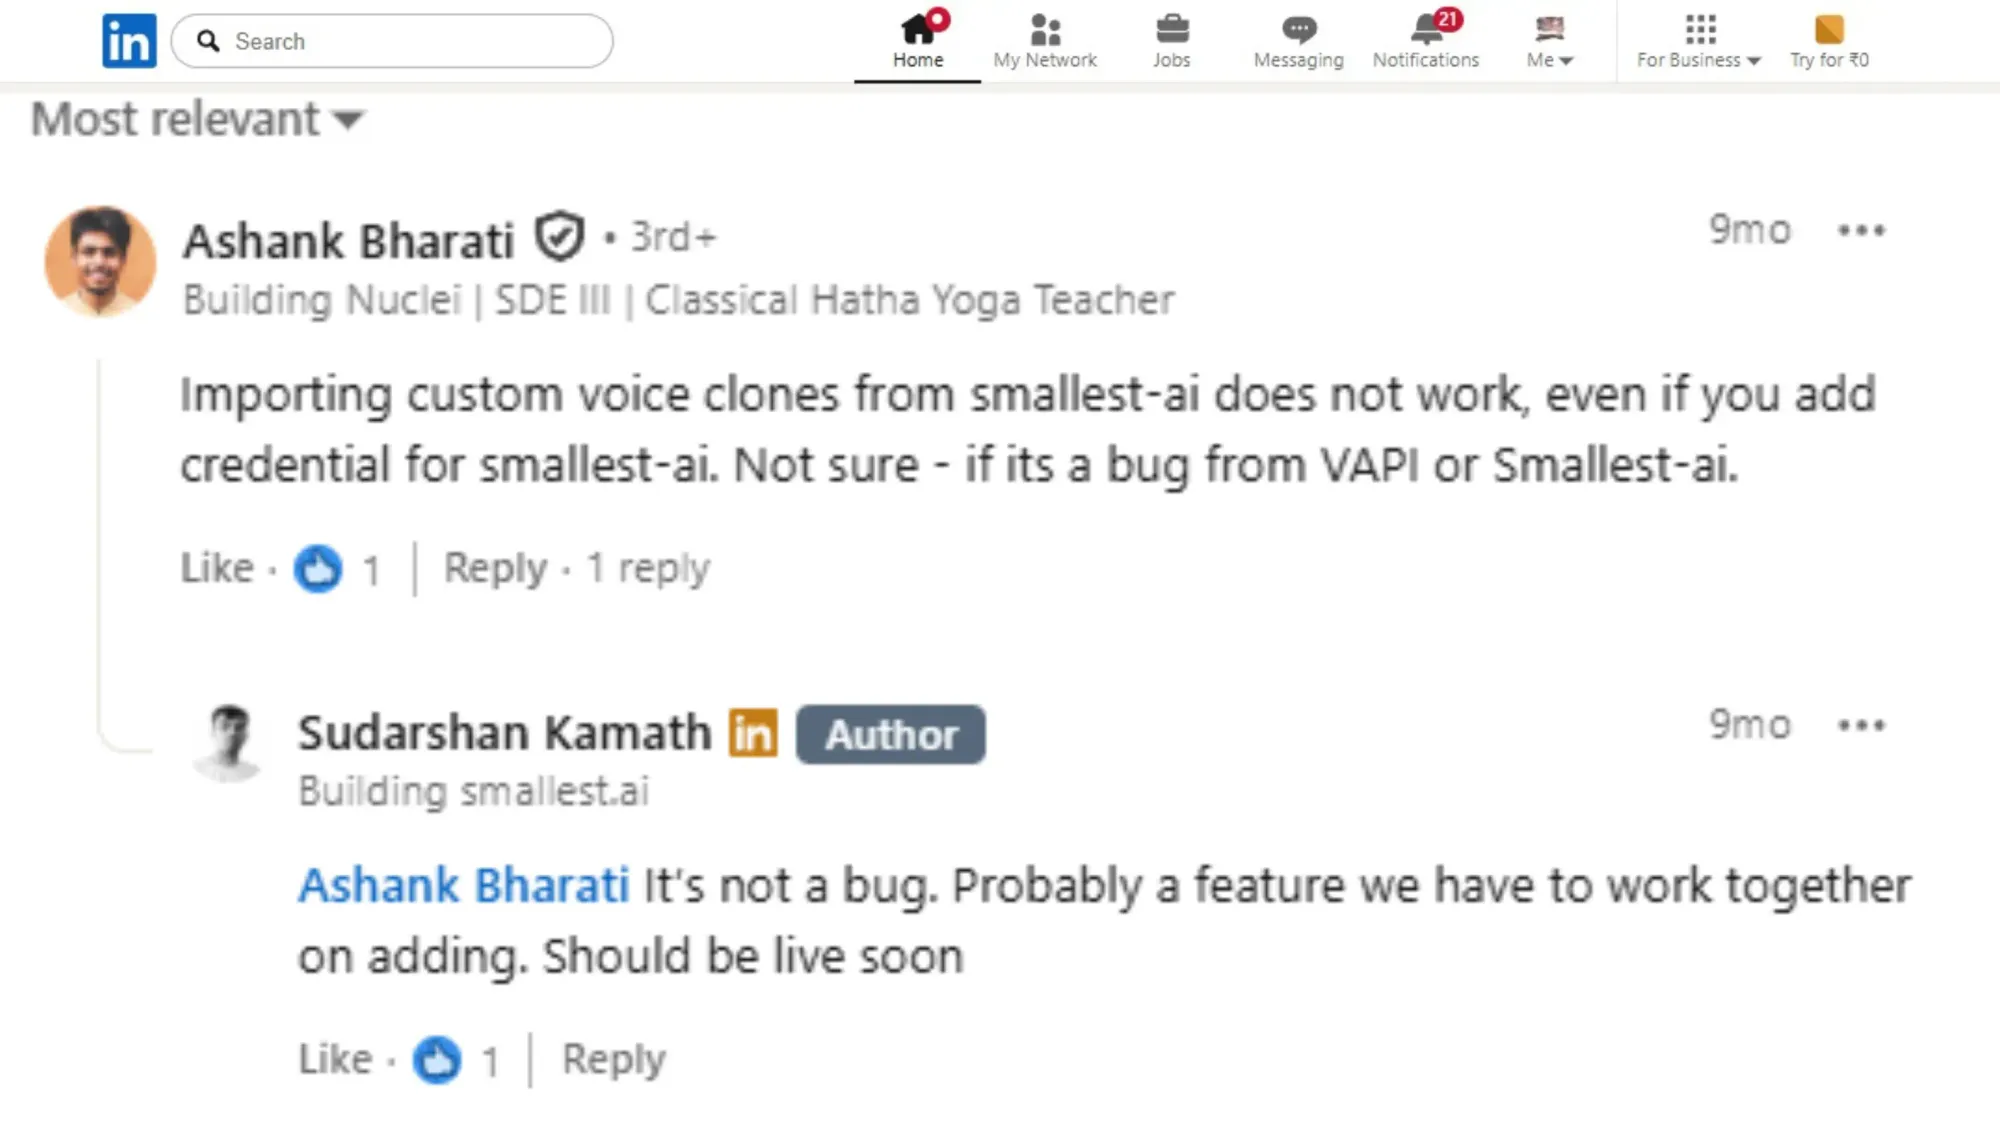
Task: Open Notifications with 21 alerts
Action: (1424, 30)
